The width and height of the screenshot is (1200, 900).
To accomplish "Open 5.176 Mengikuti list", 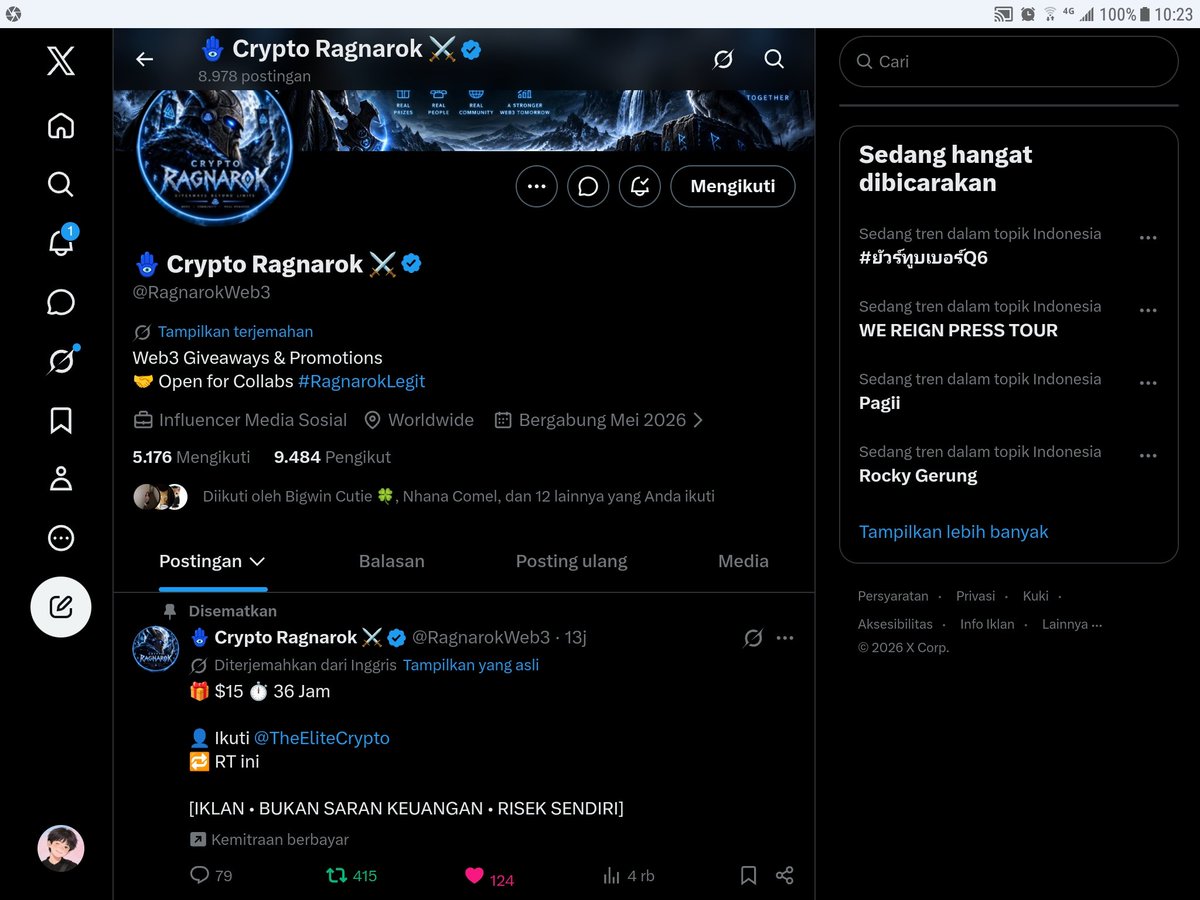I will pos(191,457).
